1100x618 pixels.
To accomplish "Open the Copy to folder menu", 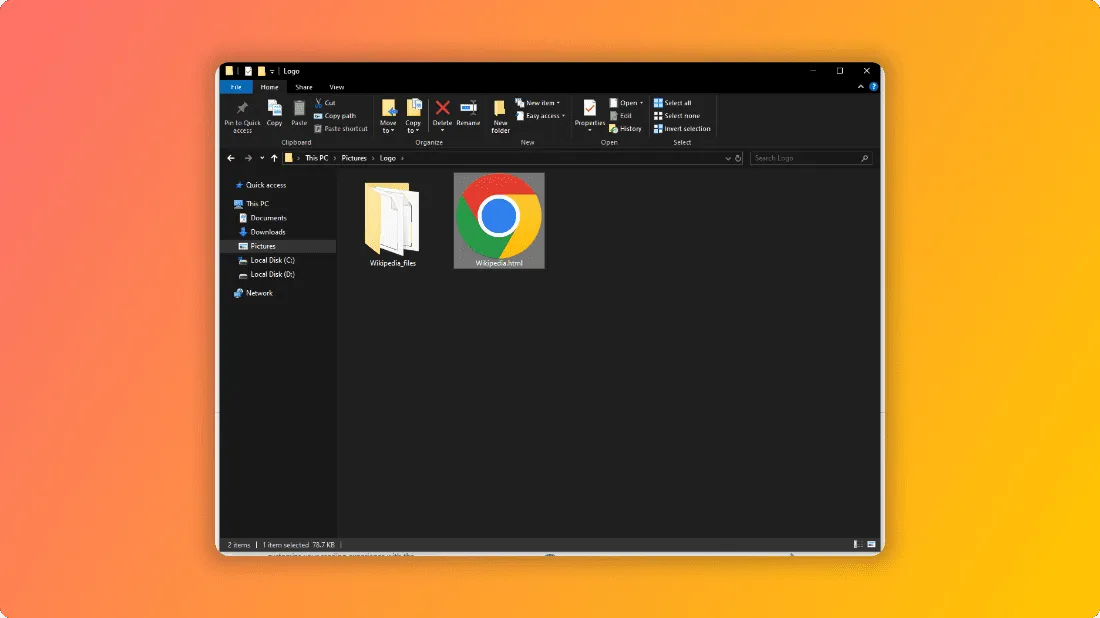I will [413, 116].
